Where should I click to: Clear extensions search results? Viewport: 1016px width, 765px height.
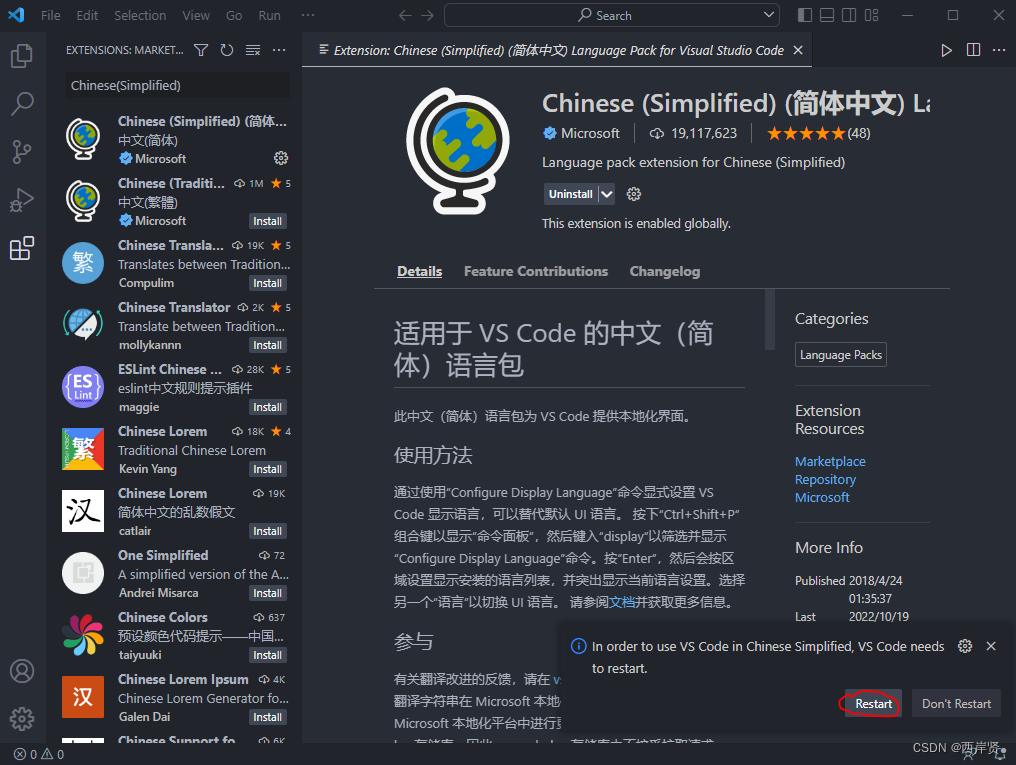(x=253, y=50)
